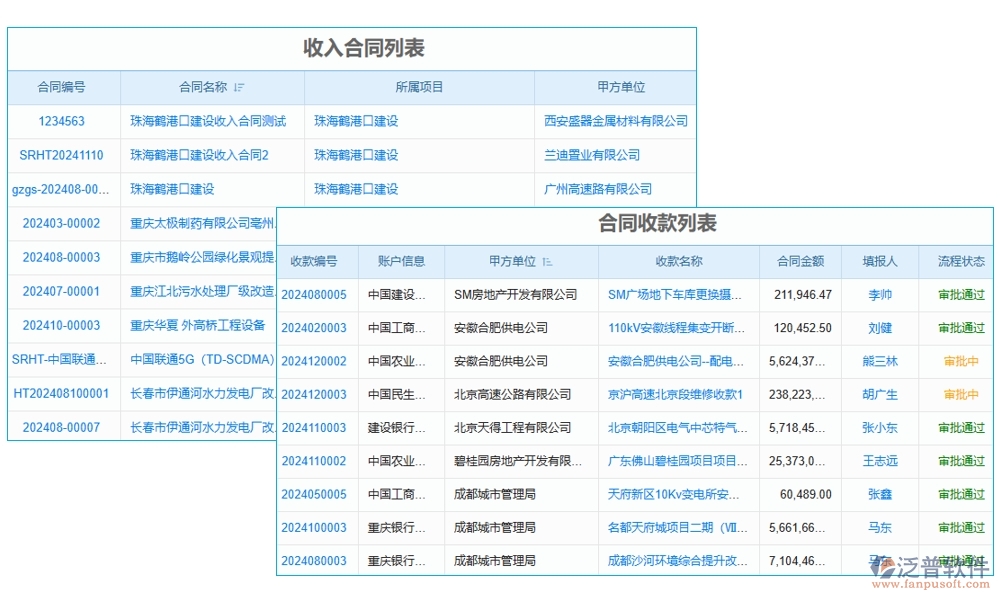Open receipt SM广场地下车库更换摄 payment name

[x=673, y=294]
